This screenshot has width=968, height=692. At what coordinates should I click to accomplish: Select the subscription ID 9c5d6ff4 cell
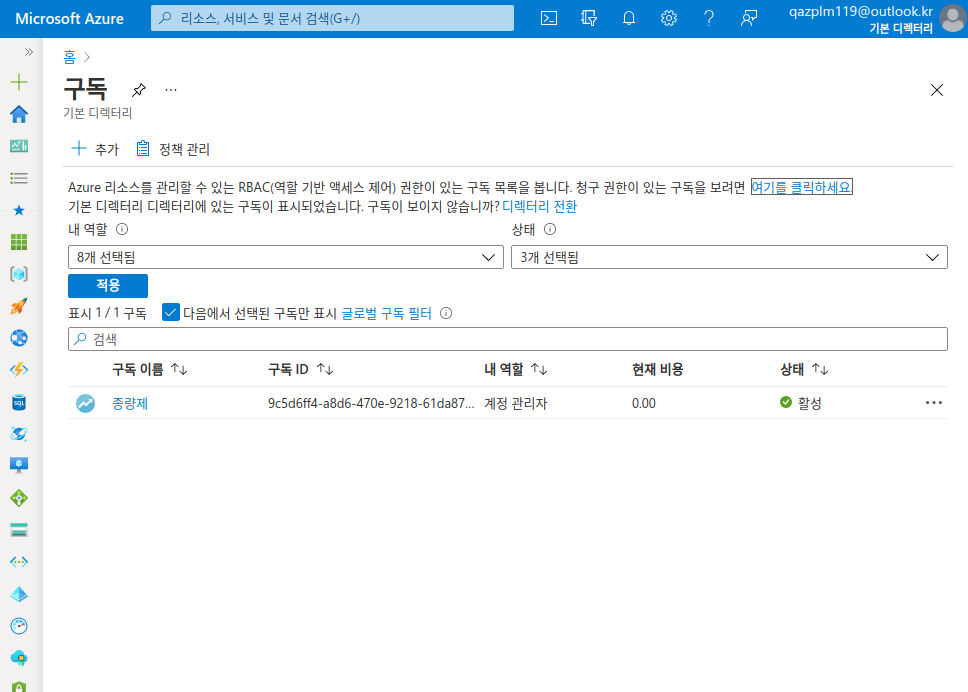point(371,403)
